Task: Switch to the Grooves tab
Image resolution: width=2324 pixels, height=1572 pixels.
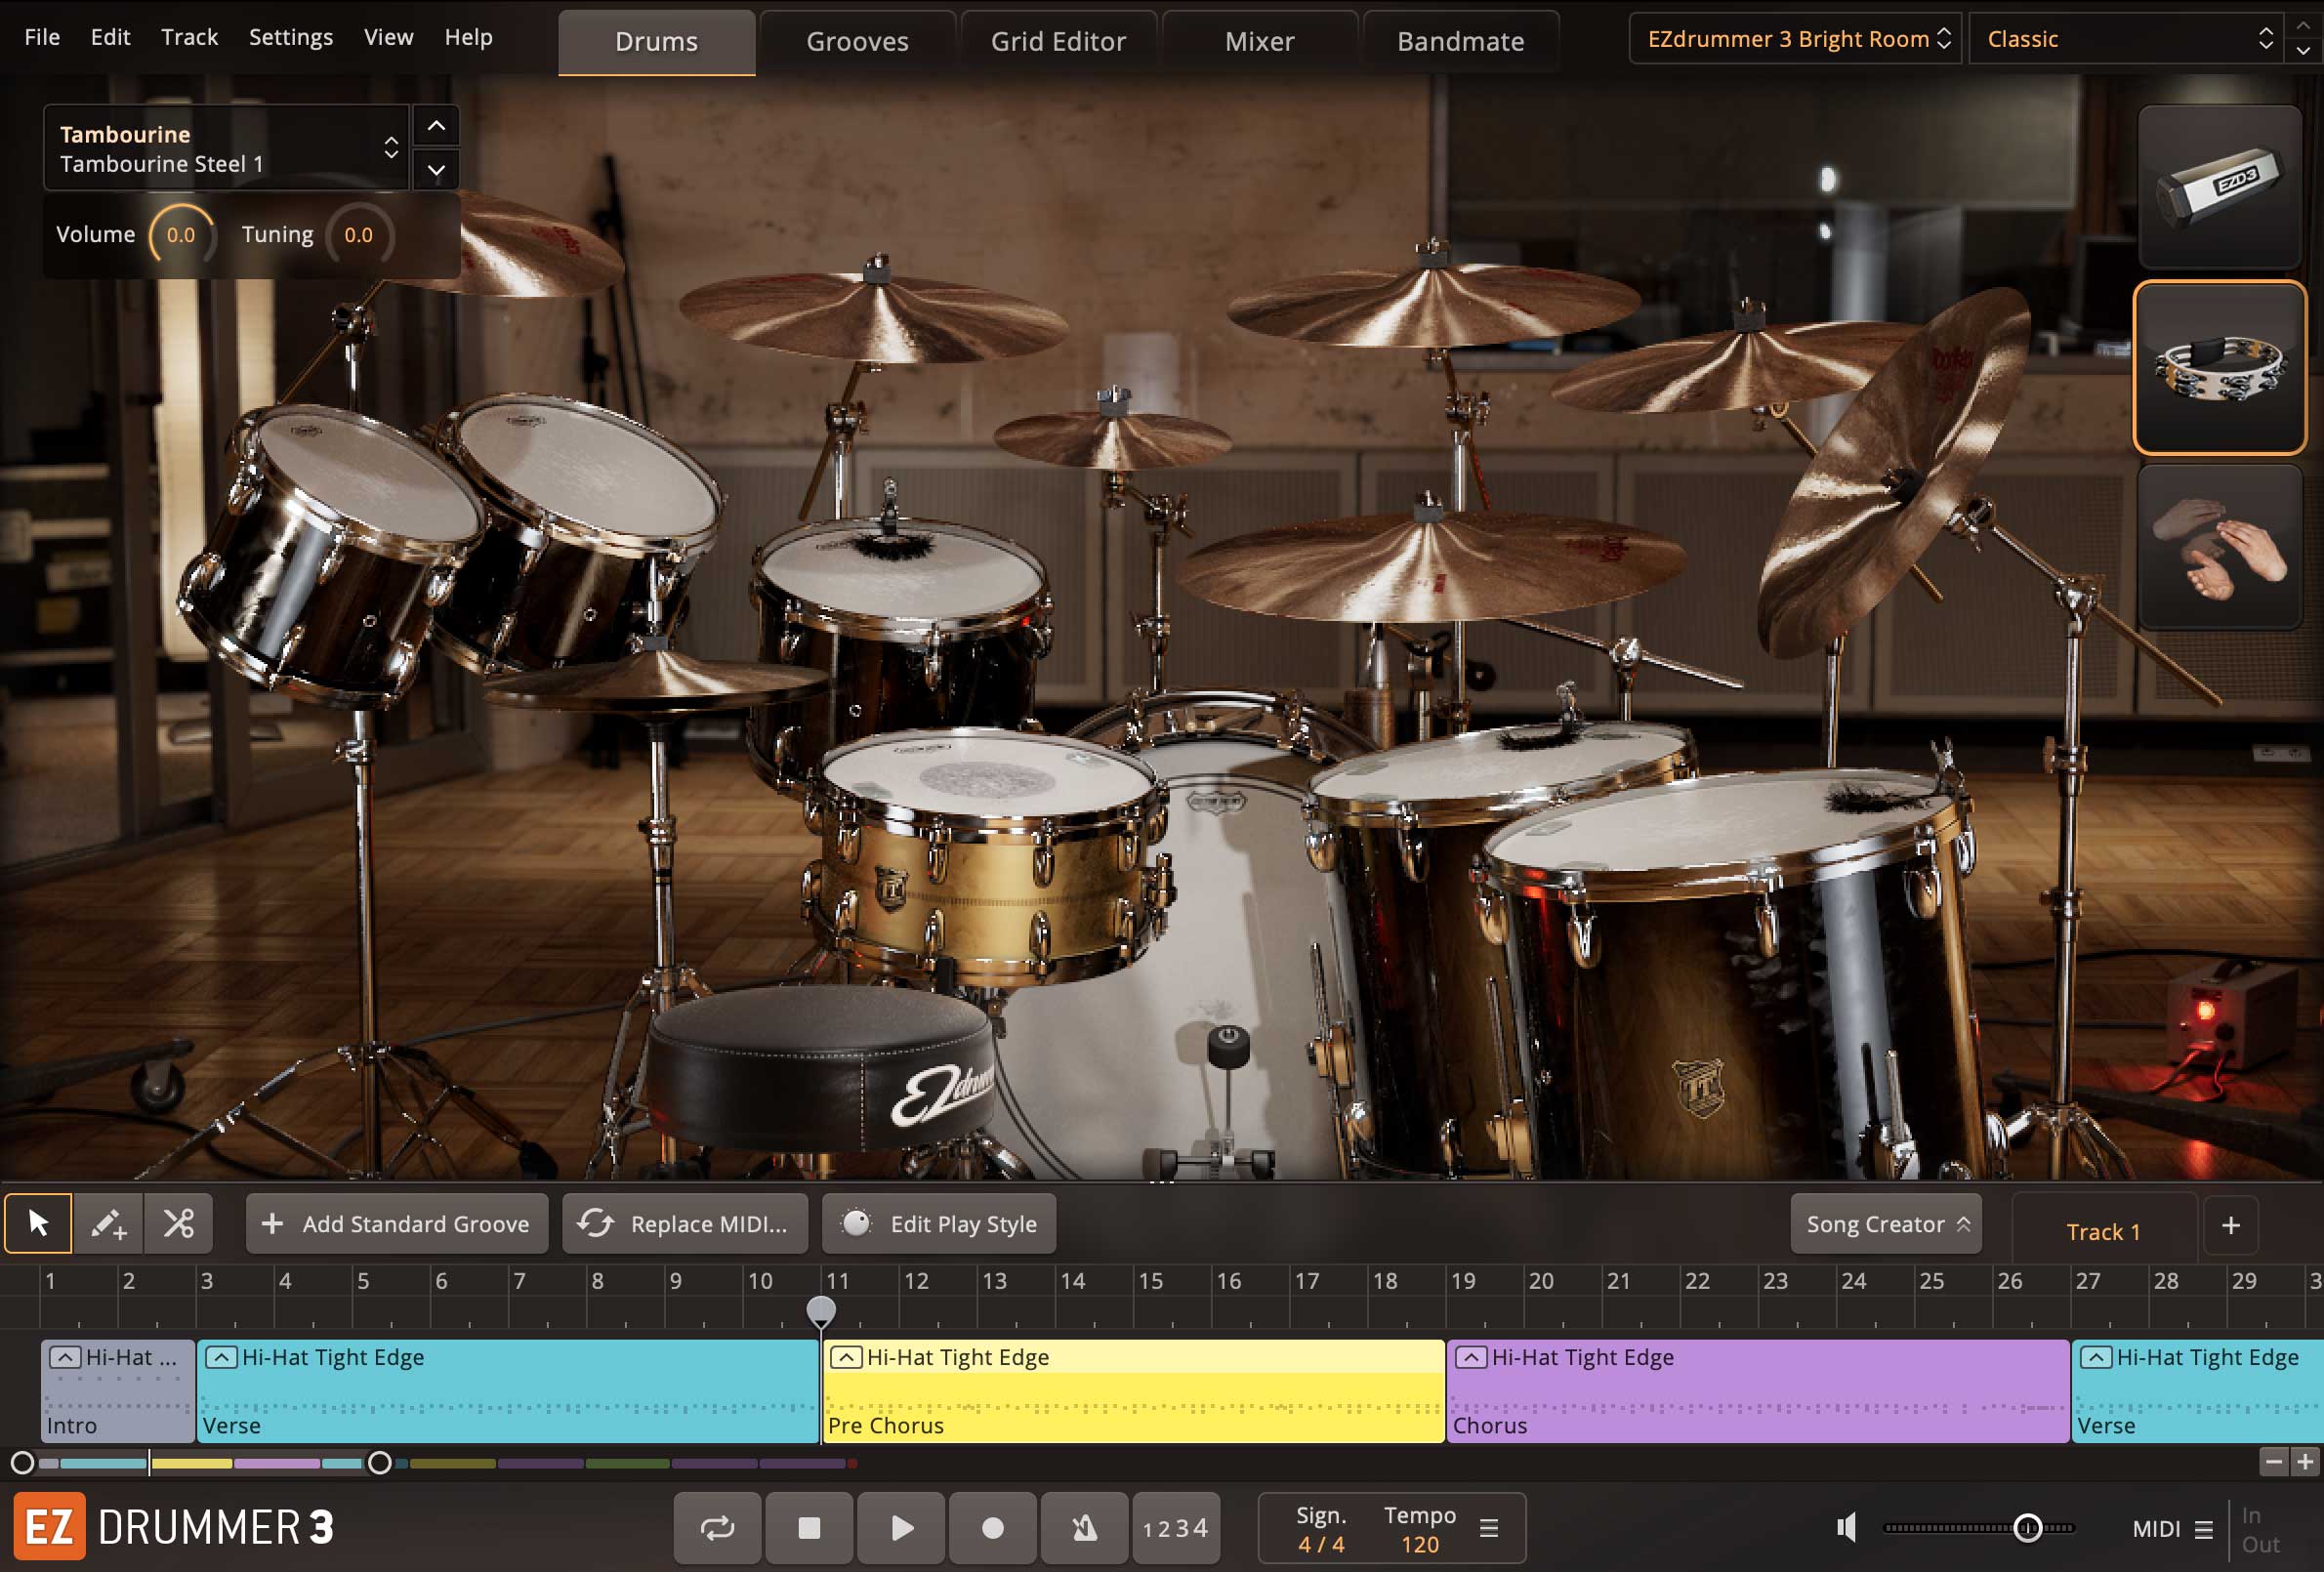Action: (x=857, y=42)
